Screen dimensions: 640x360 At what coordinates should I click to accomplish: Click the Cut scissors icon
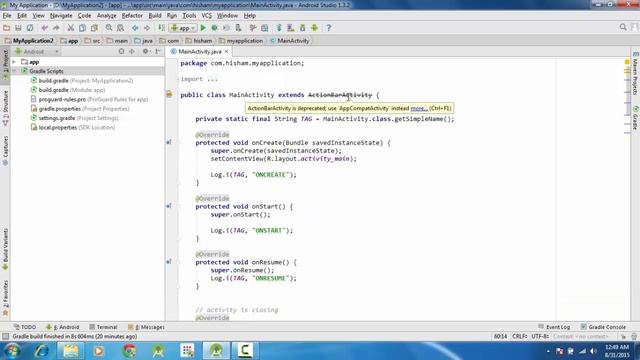coord(71,28)
